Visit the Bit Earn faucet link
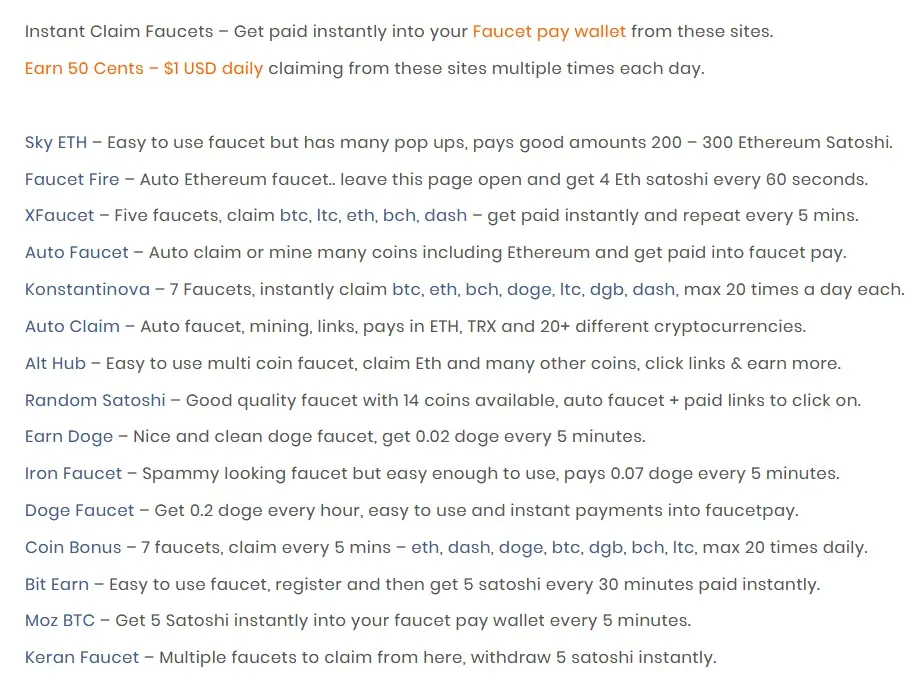 [57, 585]
